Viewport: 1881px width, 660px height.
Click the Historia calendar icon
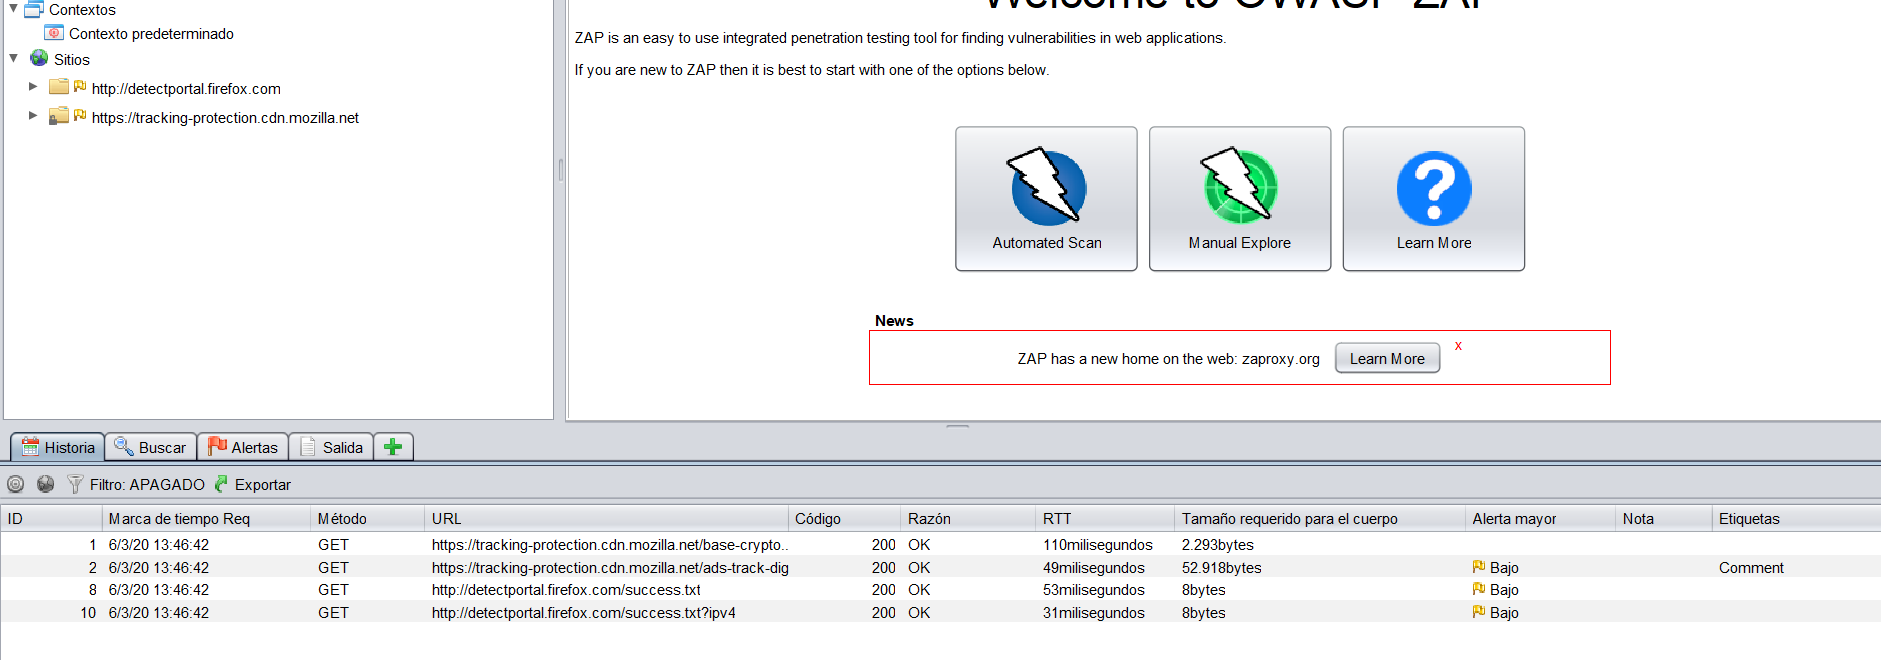(30, 447)
